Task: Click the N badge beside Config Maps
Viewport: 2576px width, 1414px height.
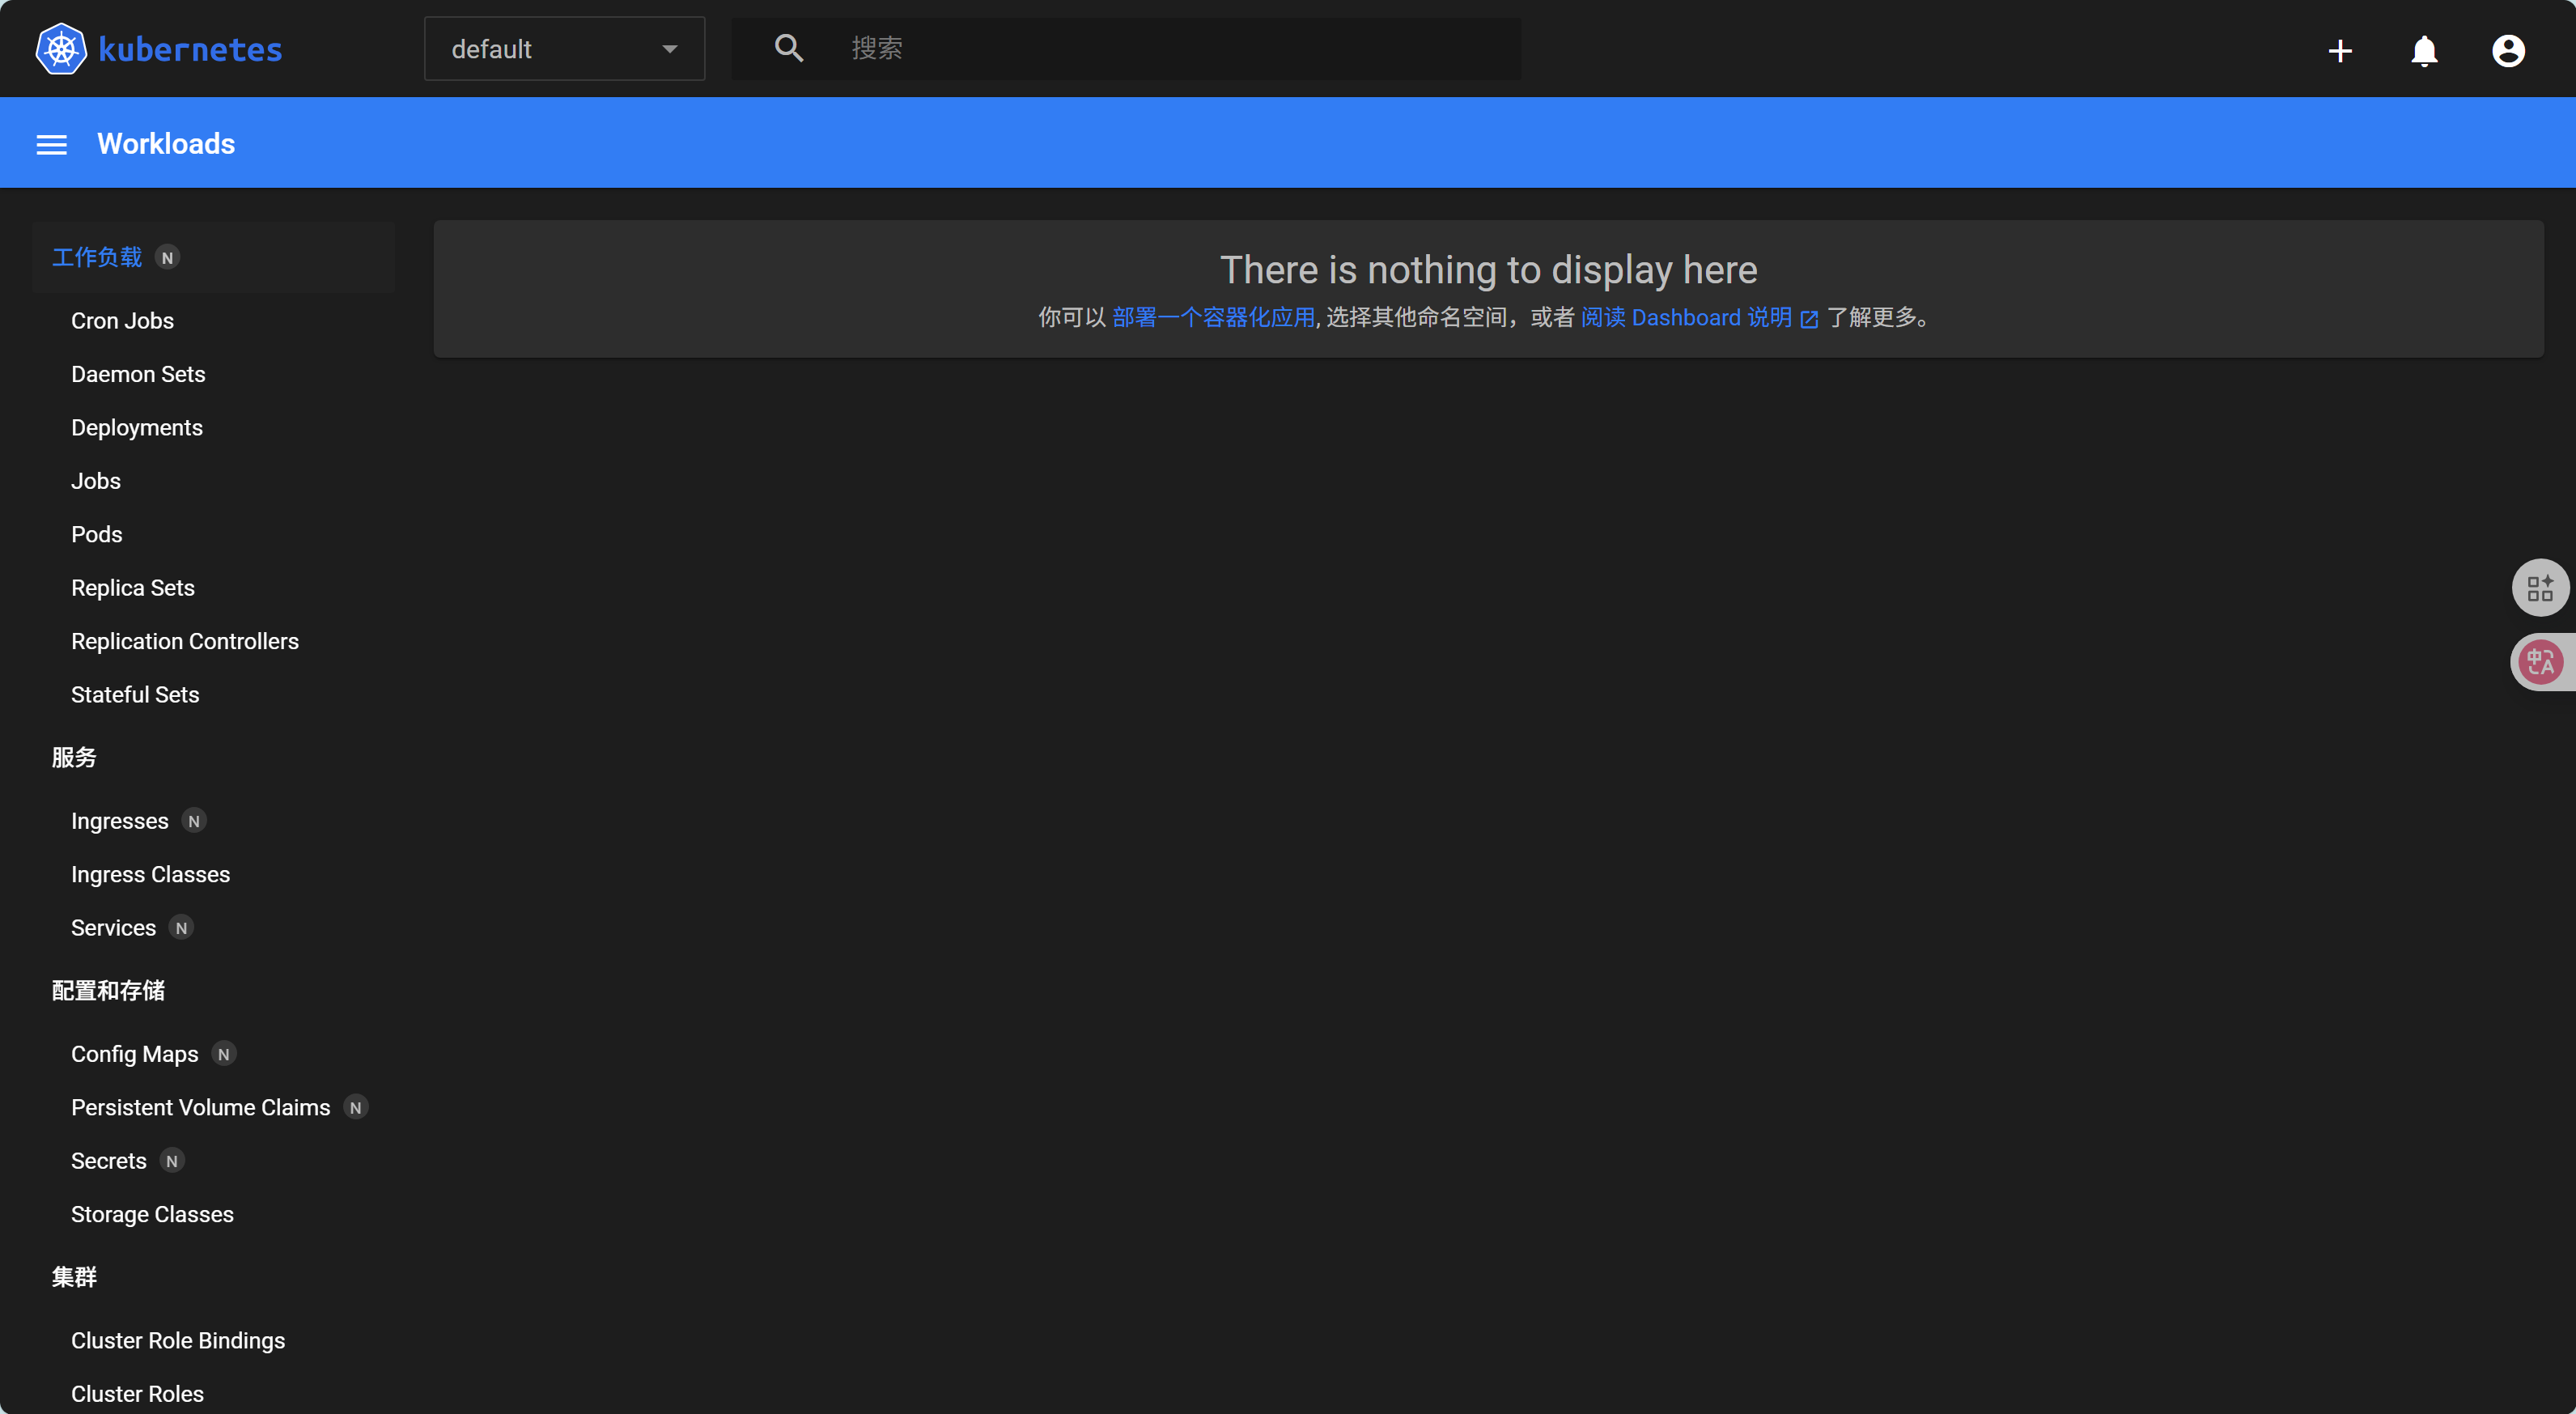Action: [224, 1054]
